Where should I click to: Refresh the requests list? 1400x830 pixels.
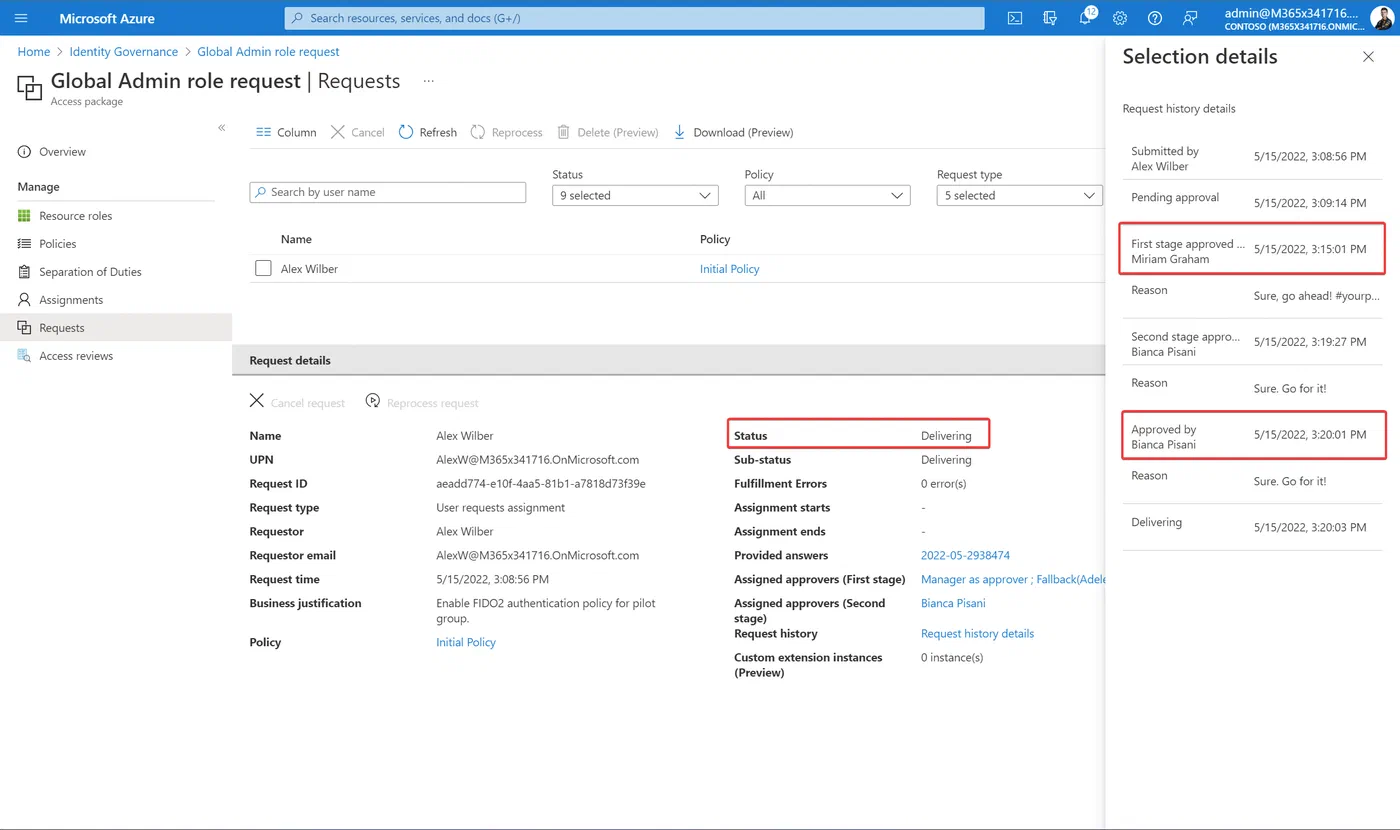tap(428, 132)
